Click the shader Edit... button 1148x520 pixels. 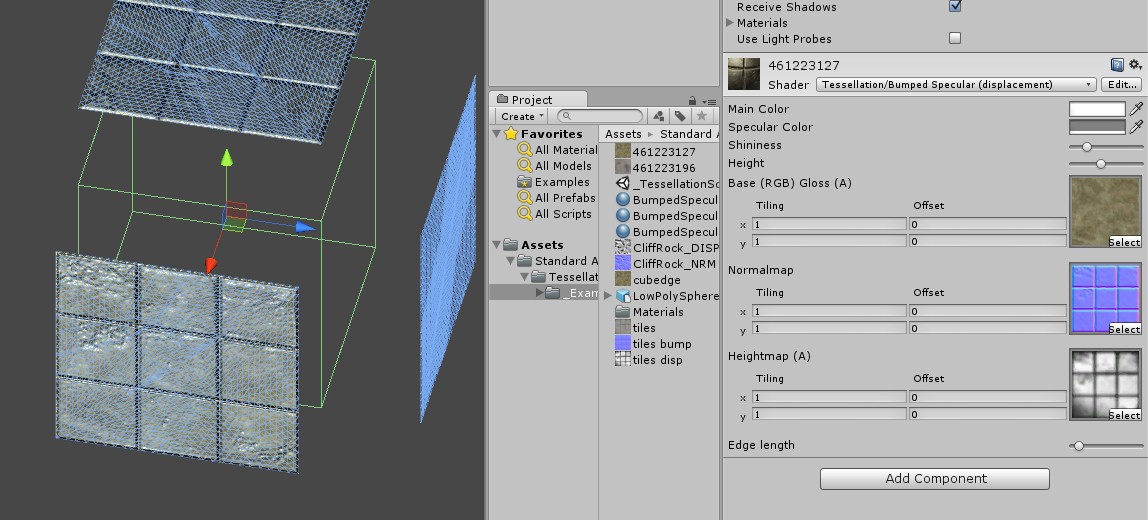(x=1121, y=85)
